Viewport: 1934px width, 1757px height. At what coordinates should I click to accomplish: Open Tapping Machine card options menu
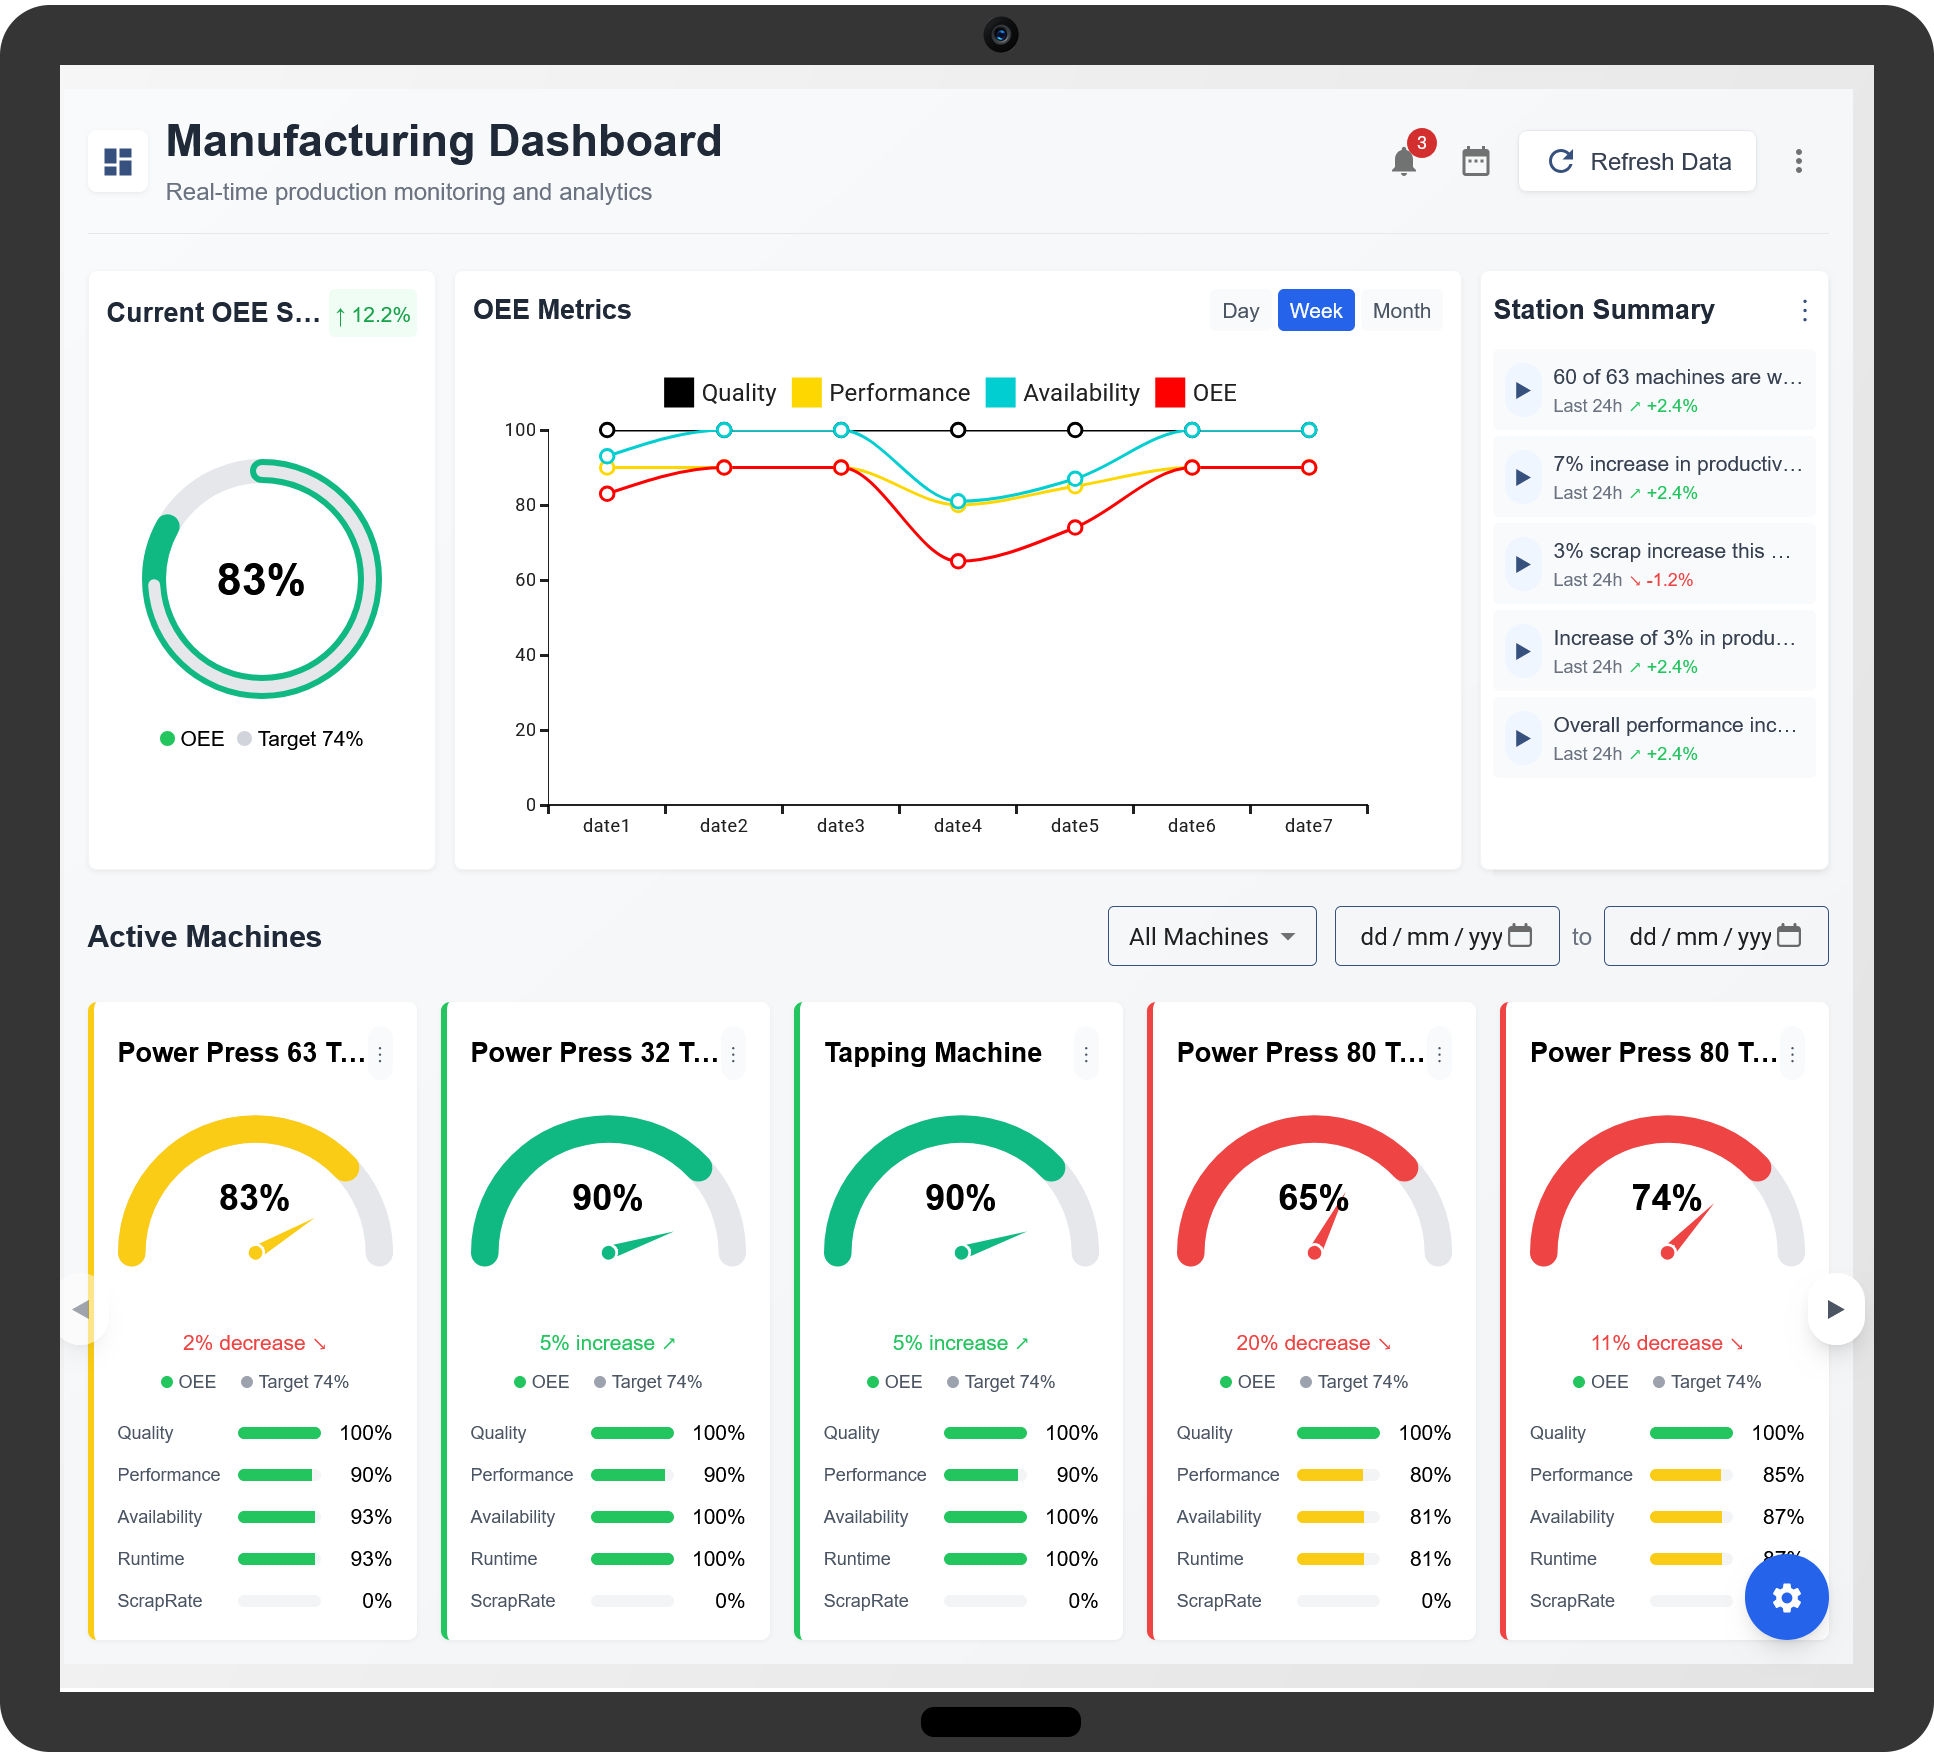1086,1053
